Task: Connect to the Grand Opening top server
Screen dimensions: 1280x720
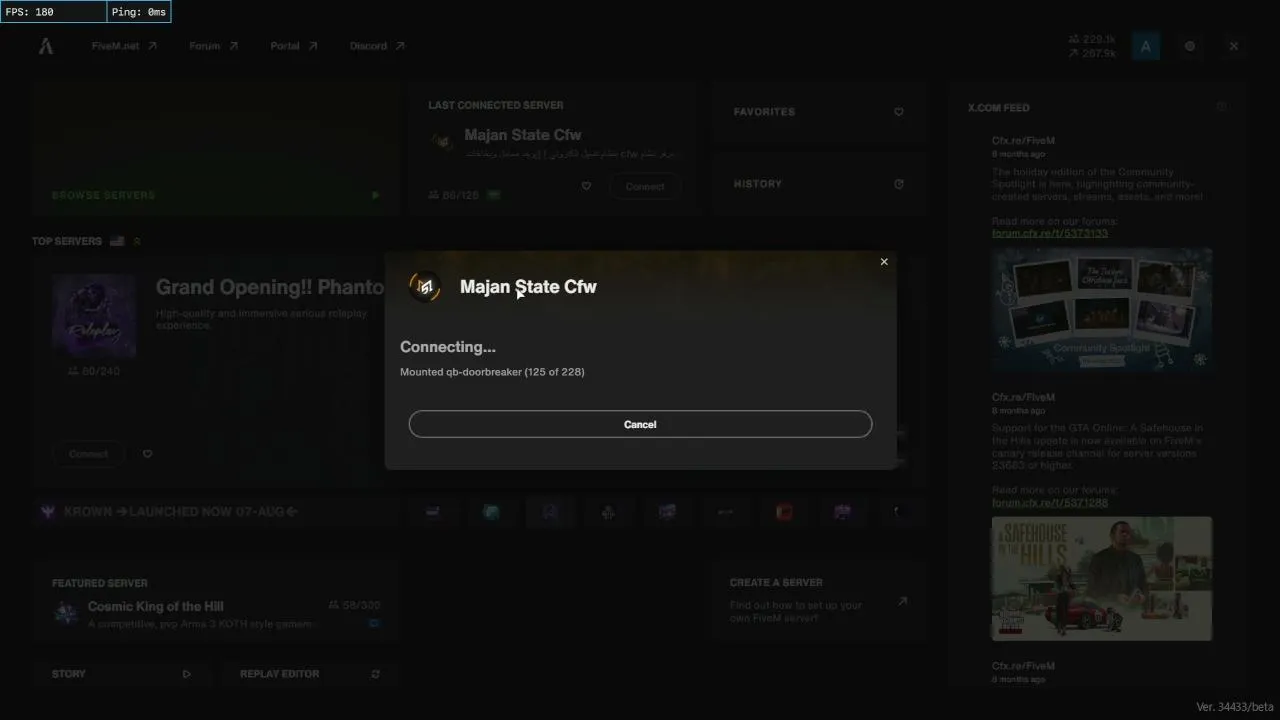Action: 88,454
